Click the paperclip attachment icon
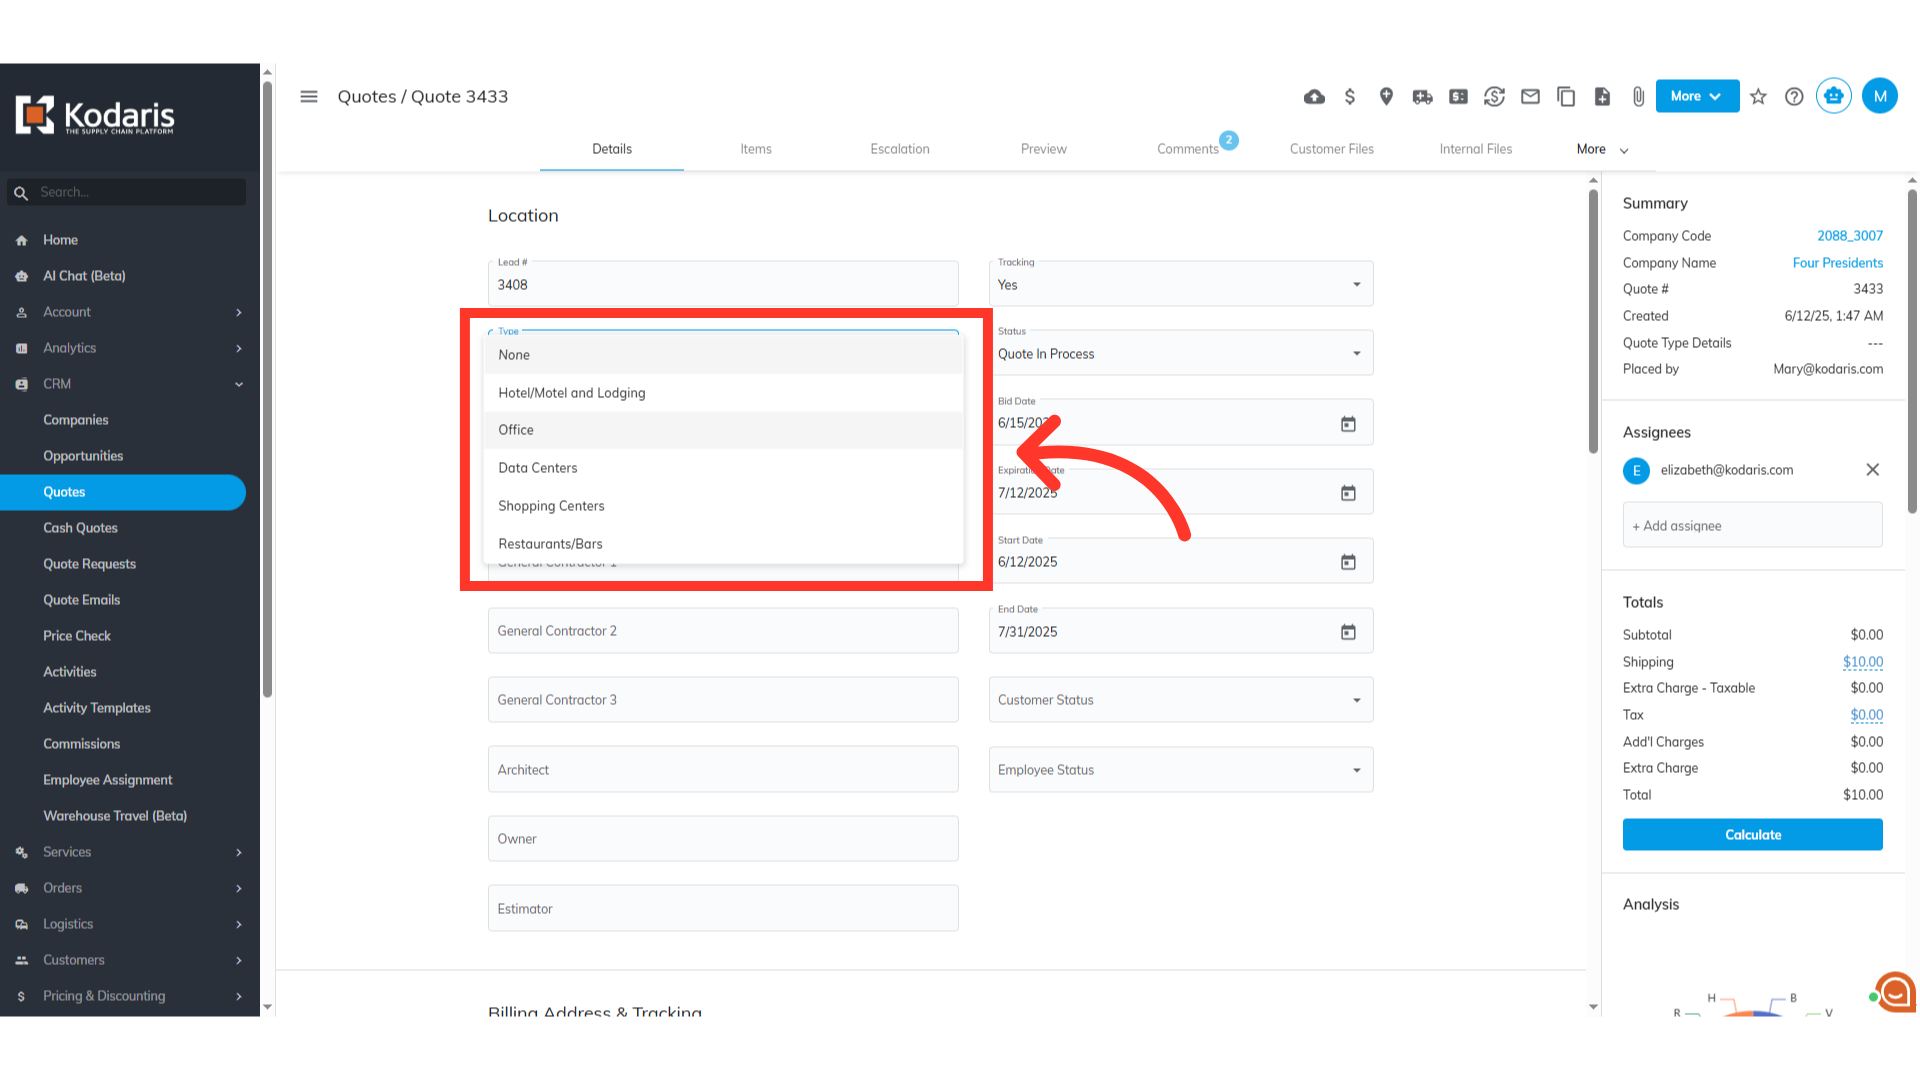1920x1080 pixels. click(1638, 97)
